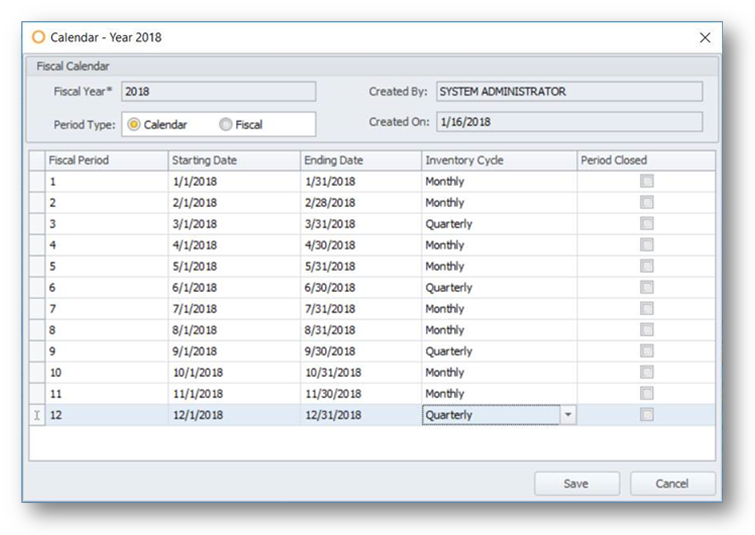Click the Ending Date column header

pyautogui.click(x=360, y=160)
